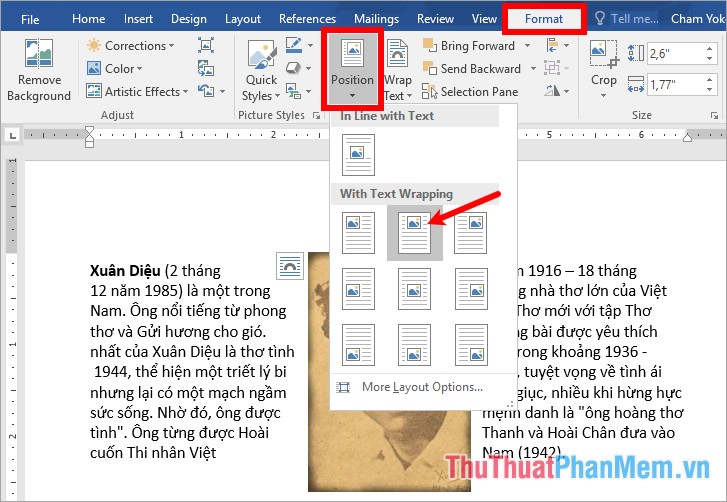This screenshot has height=502, width=727.
Task: Choose Middle Right position with text wrapping
Action: 471,288
